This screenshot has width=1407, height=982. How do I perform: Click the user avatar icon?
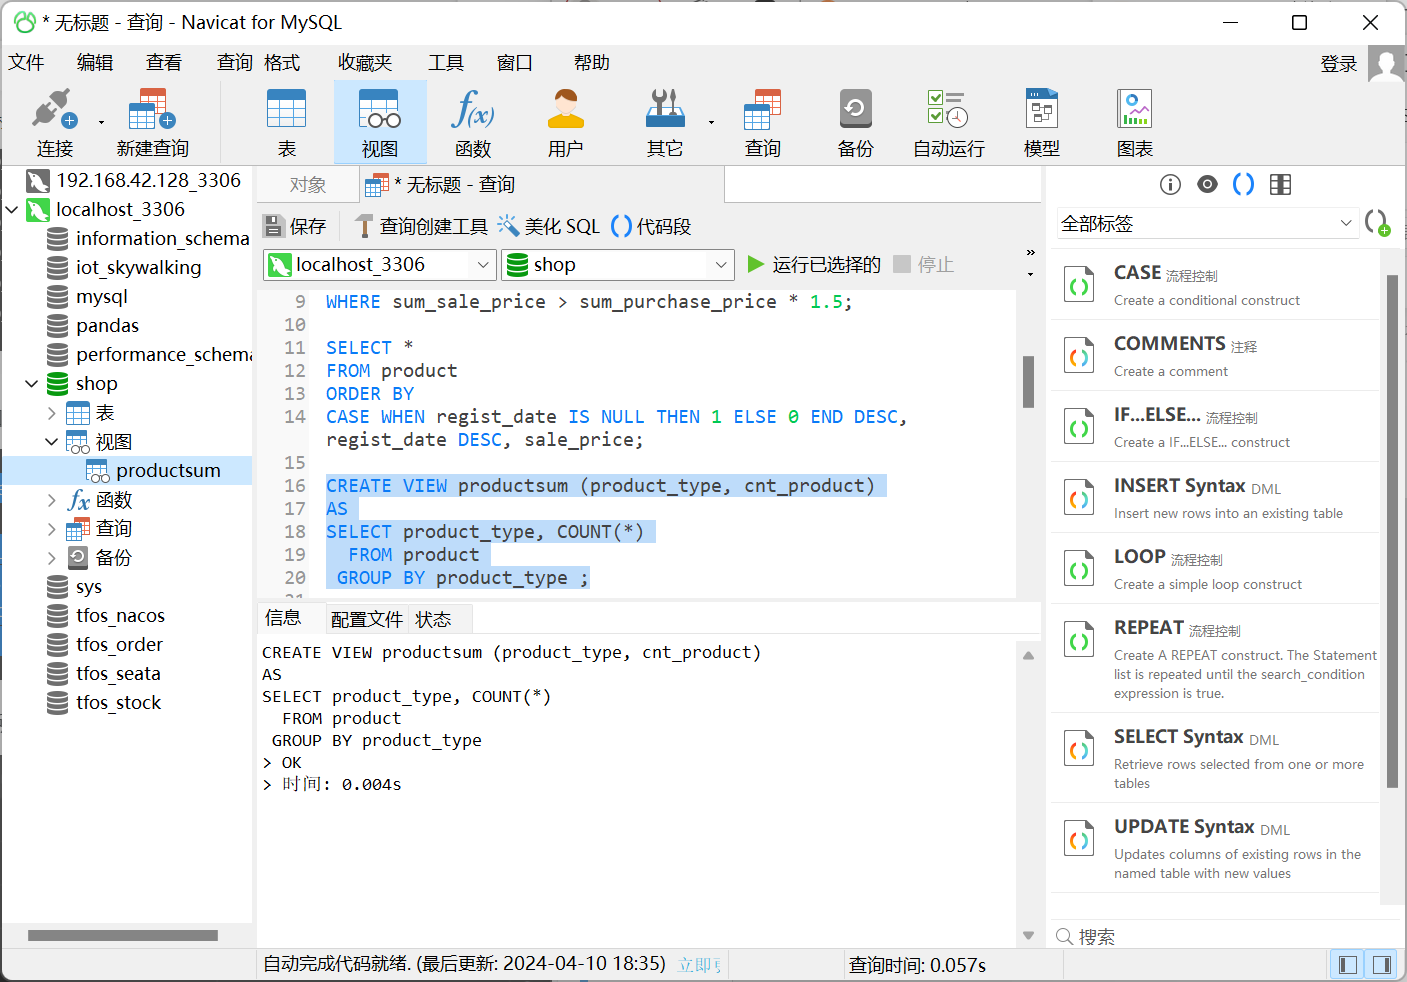click(x=1386, y=64)
